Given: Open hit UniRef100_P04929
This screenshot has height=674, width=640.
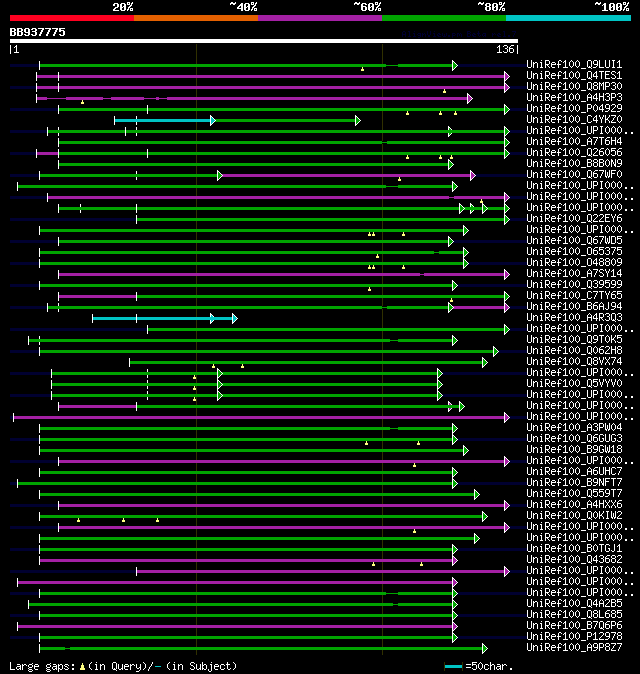Looking at the screenshot, I should 574,108.
